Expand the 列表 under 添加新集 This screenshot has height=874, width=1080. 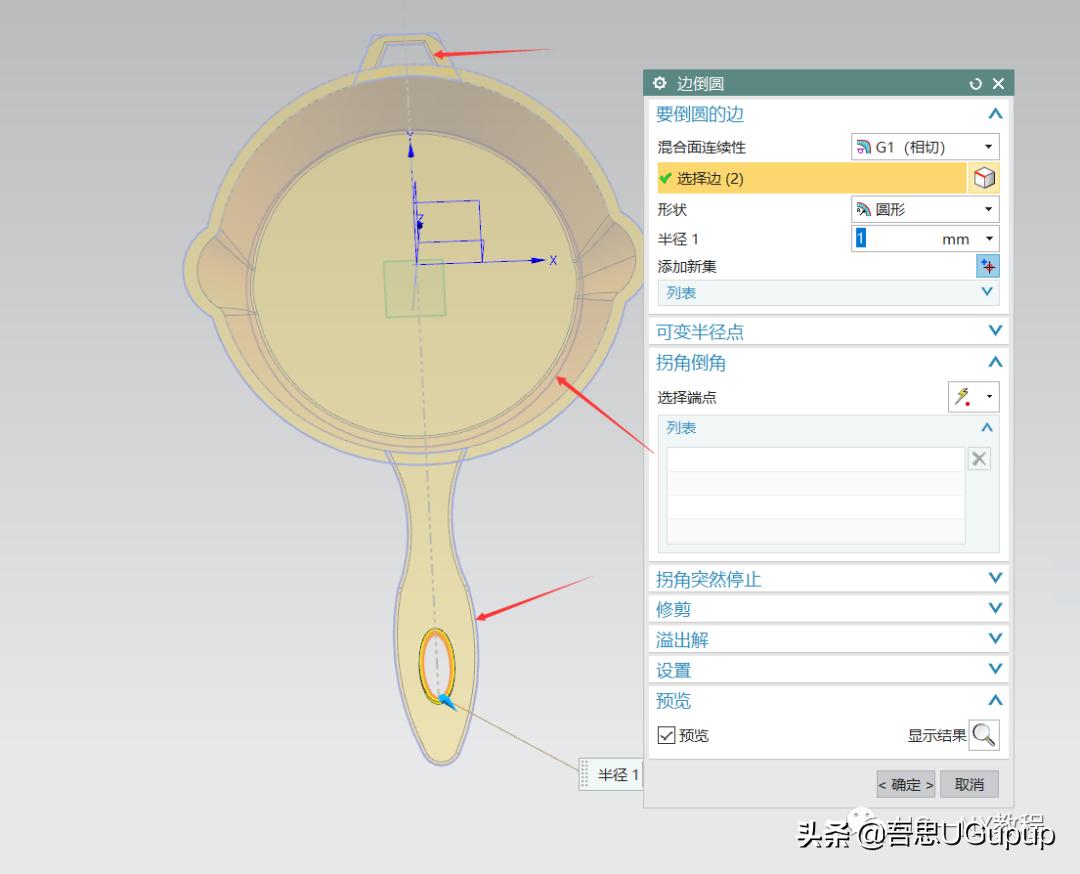987,292
